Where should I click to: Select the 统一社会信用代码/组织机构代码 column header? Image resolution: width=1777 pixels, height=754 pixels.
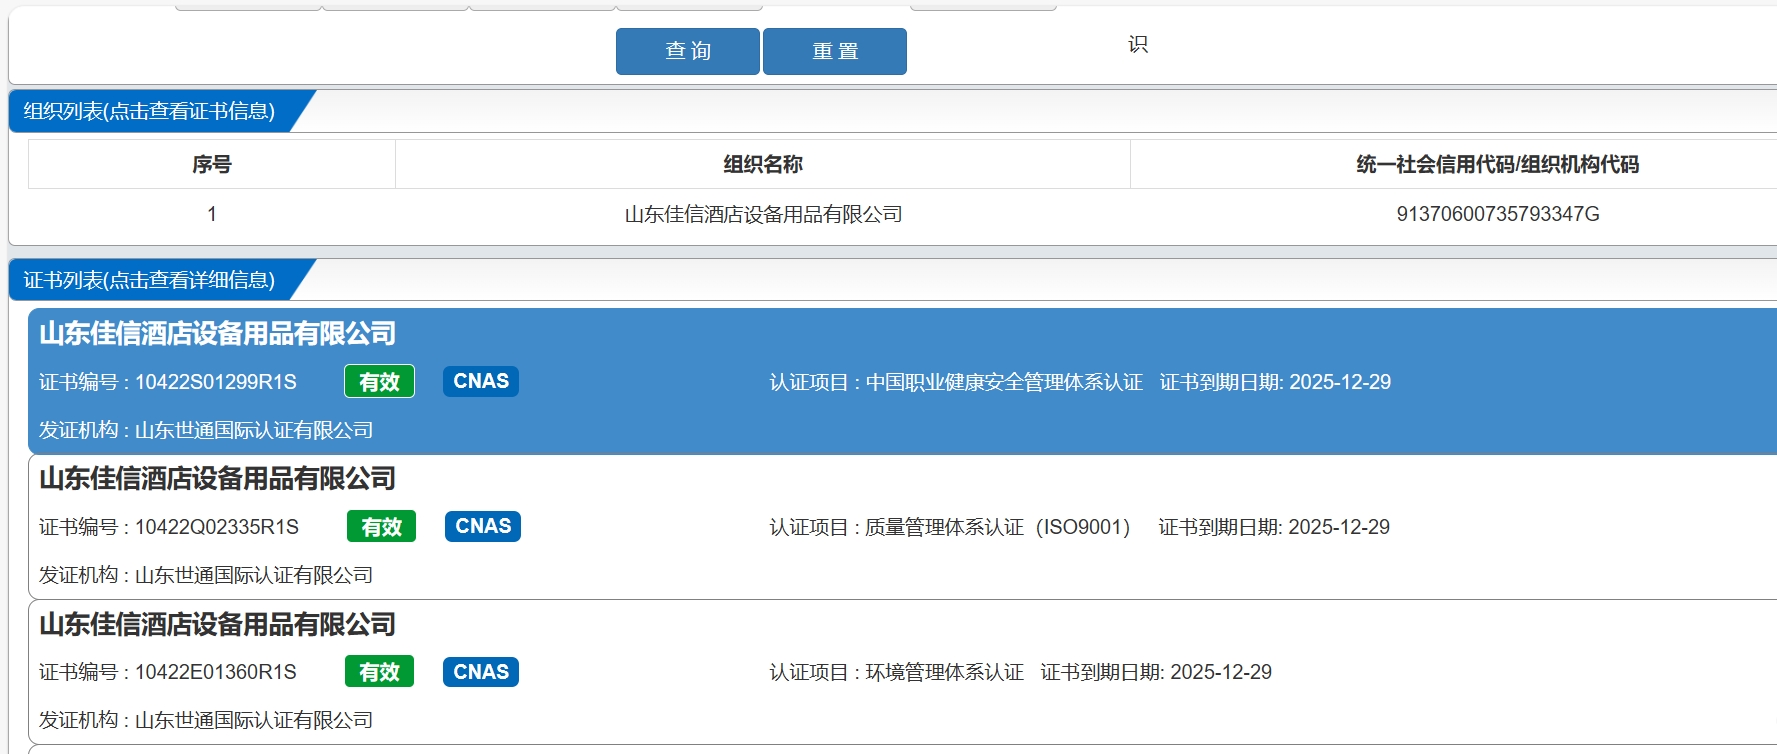(x=1498, y=164)
